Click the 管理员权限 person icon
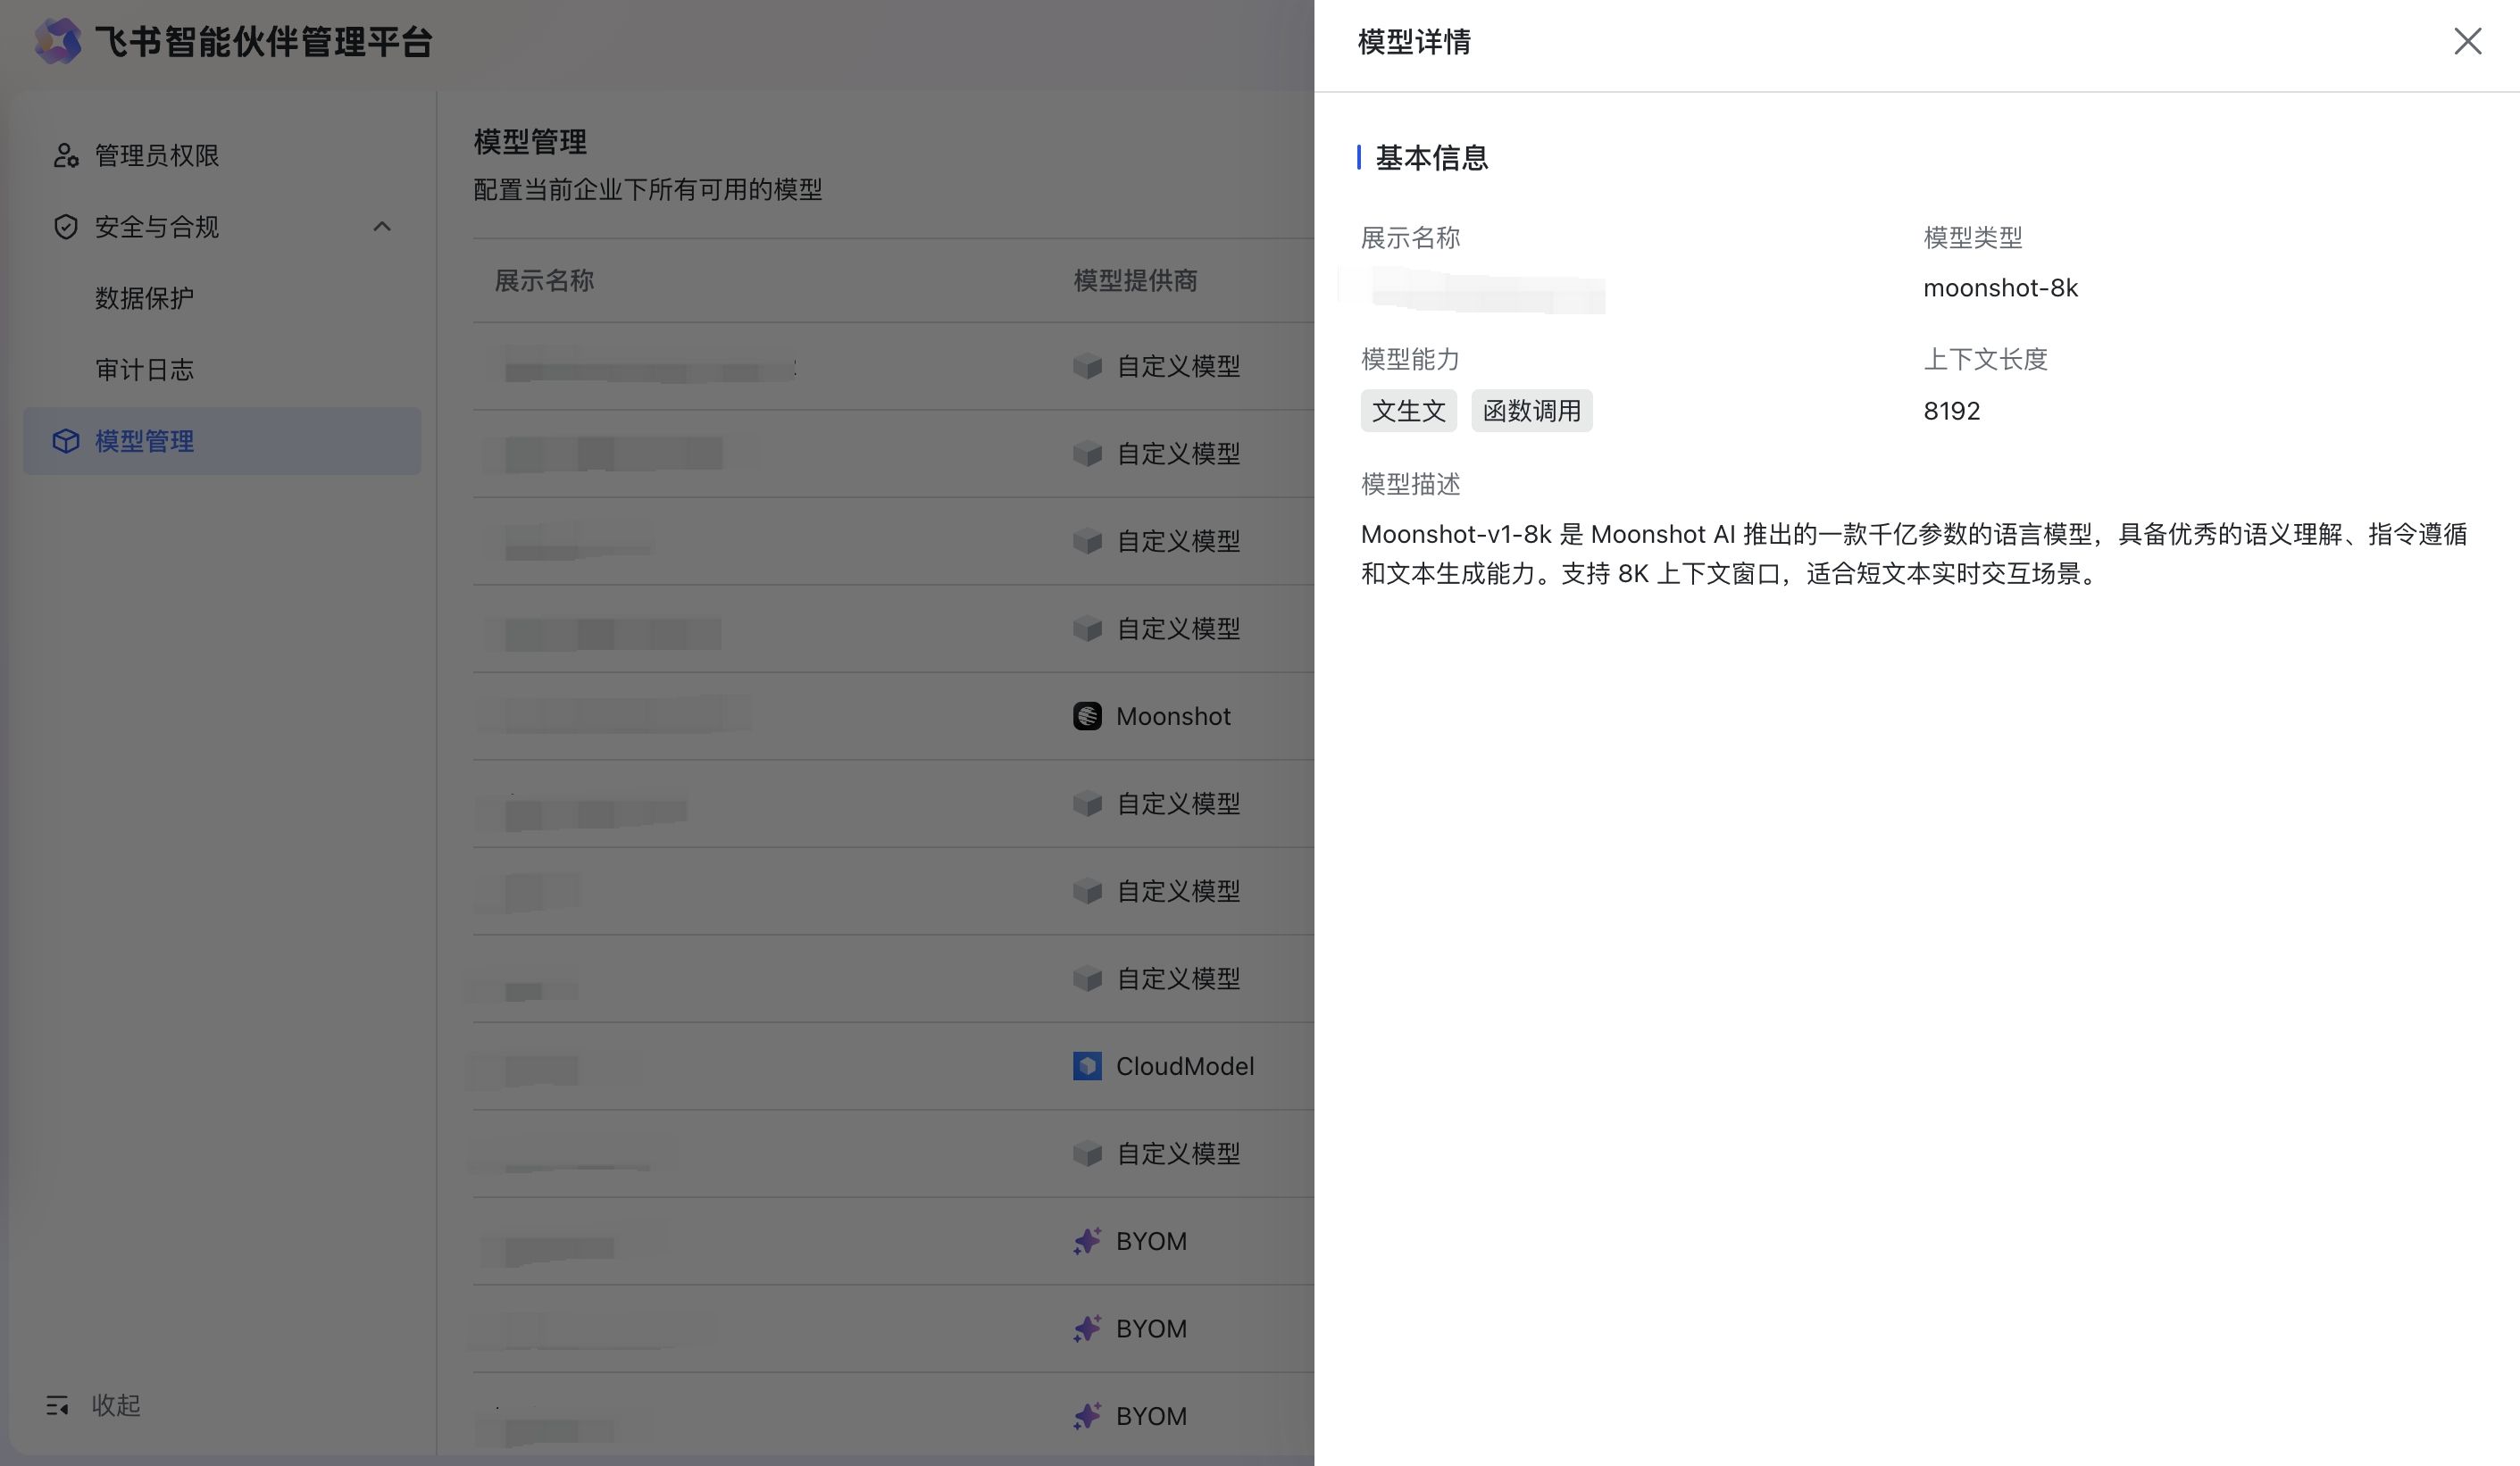This screenshot has width=2520, height=1466. tap(66, 155)
